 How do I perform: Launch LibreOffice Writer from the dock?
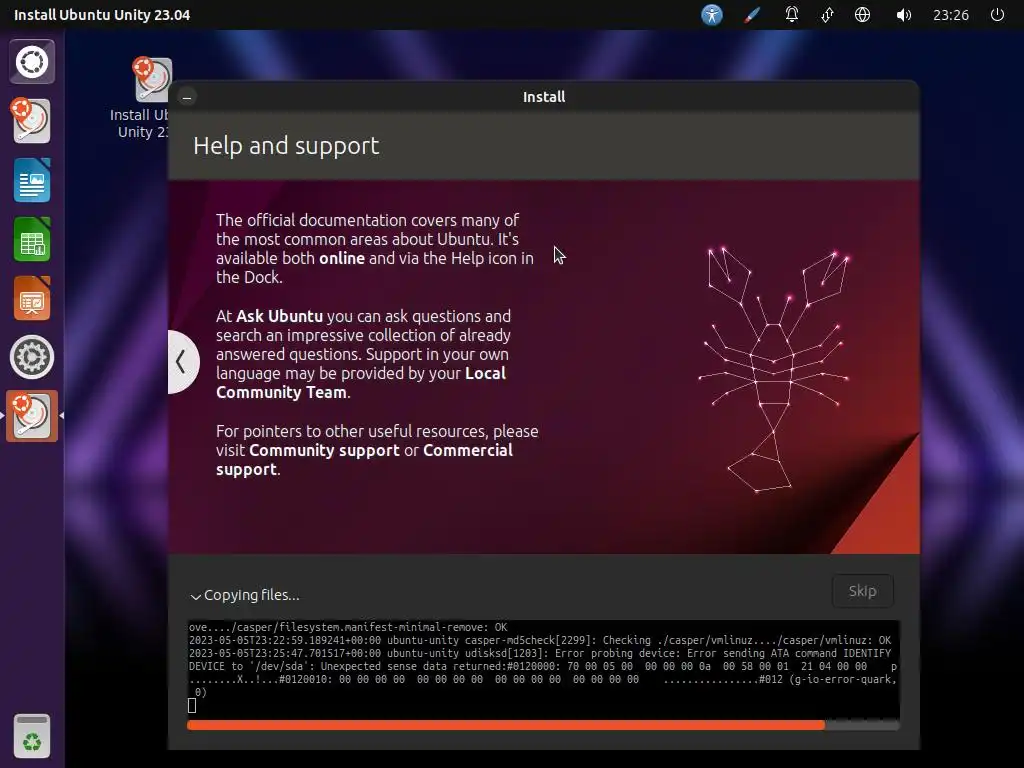(32, 180)
